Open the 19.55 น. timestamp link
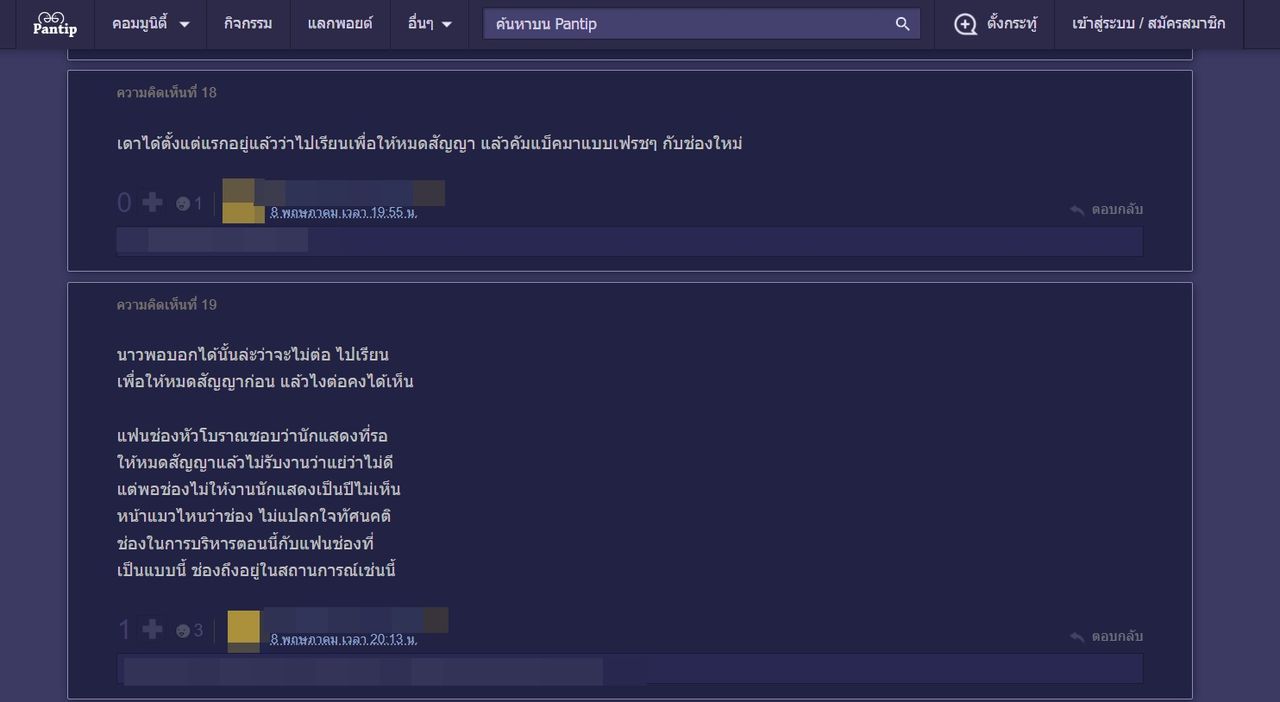 click(343, 213)
